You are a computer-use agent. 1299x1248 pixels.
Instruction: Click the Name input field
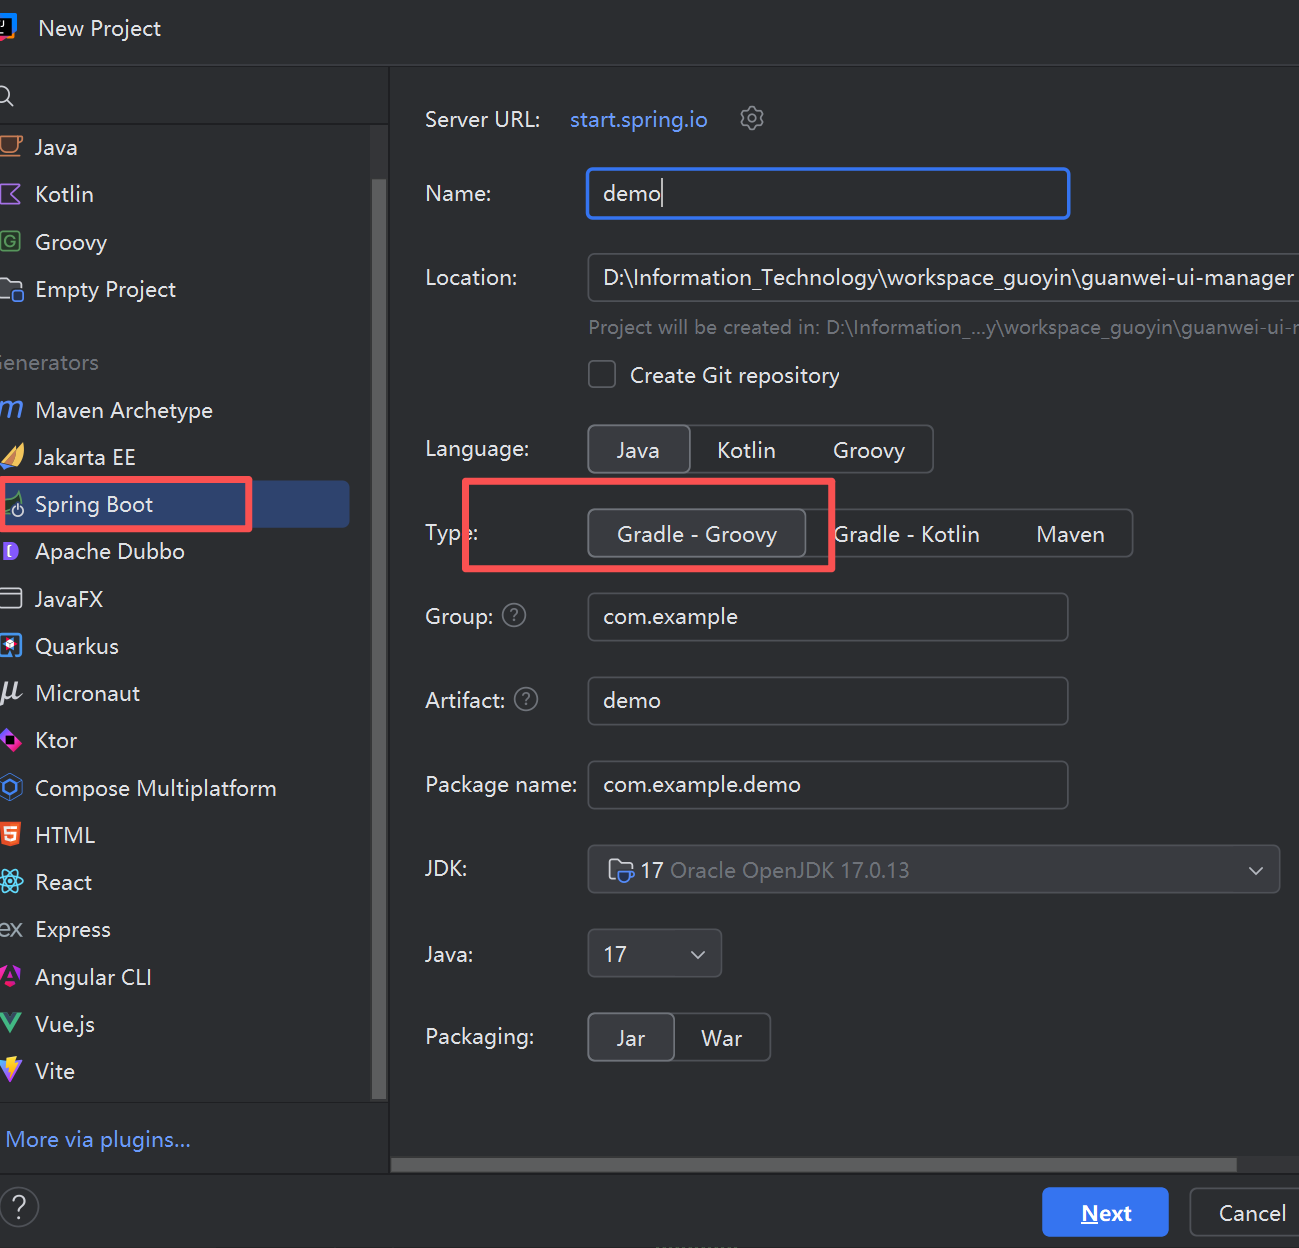pos(828,193)
